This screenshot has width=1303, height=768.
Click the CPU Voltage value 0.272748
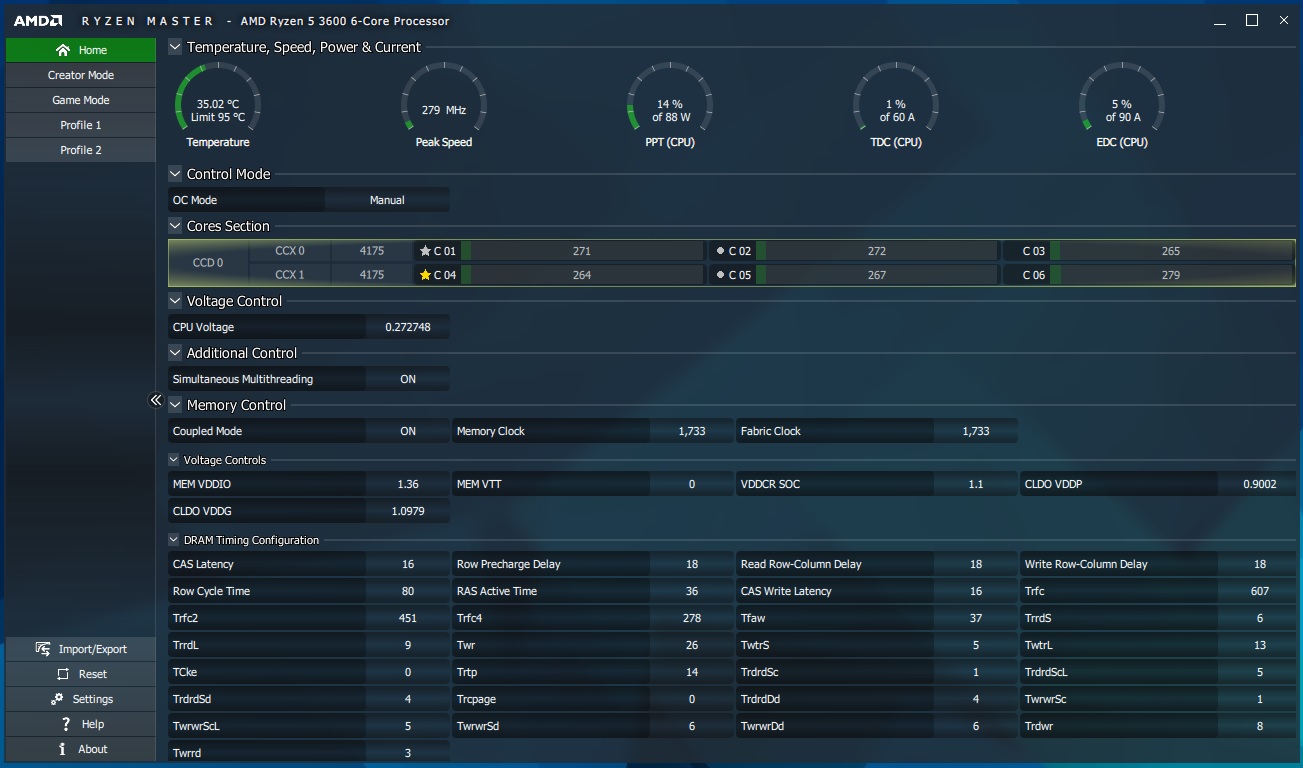[408, 327]
